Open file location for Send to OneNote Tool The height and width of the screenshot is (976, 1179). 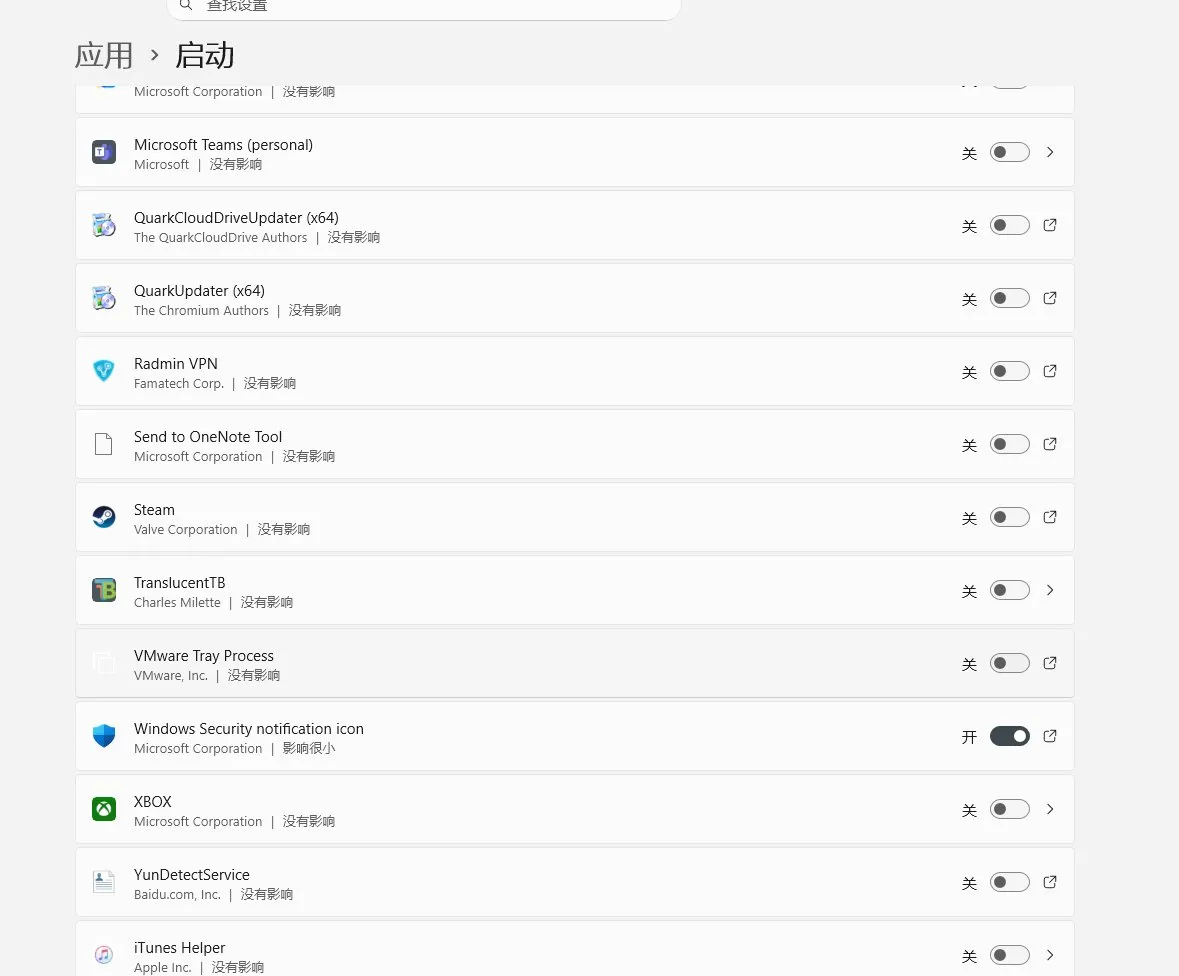tap(1050, 444)
